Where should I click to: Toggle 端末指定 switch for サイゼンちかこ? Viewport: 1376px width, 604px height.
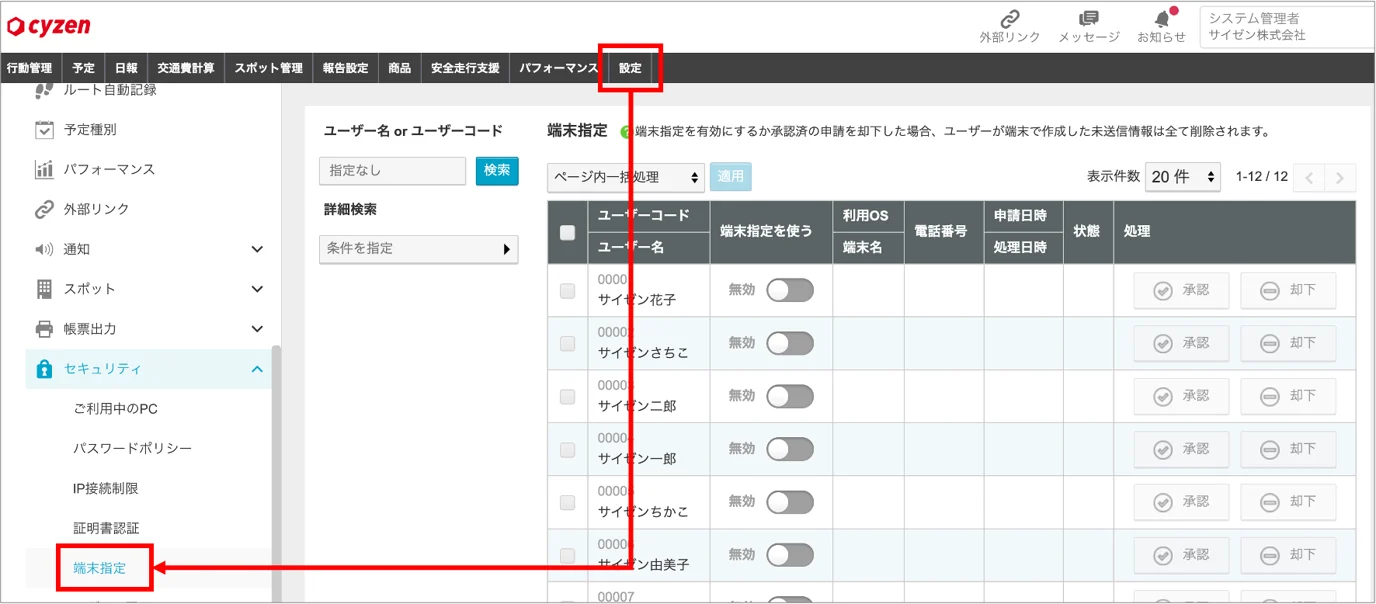click(x=790, y=502)
